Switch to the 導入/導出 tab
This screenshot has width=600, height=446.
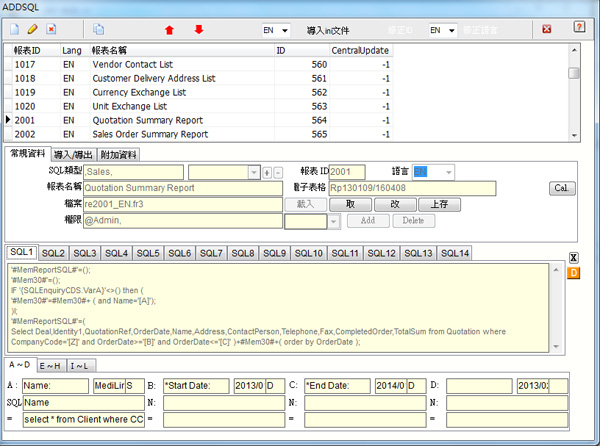(x=73, y=155)
